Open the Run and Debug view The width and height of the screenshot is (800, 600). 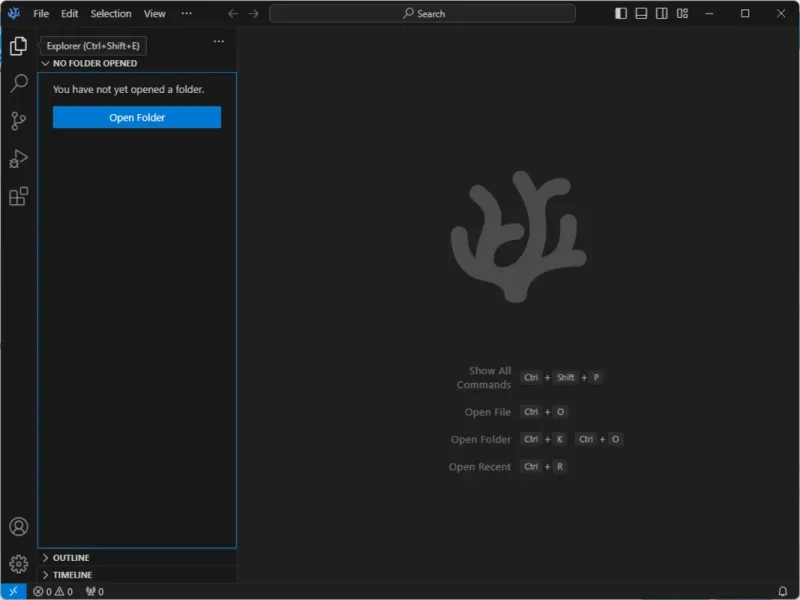[x=18, y=159]
